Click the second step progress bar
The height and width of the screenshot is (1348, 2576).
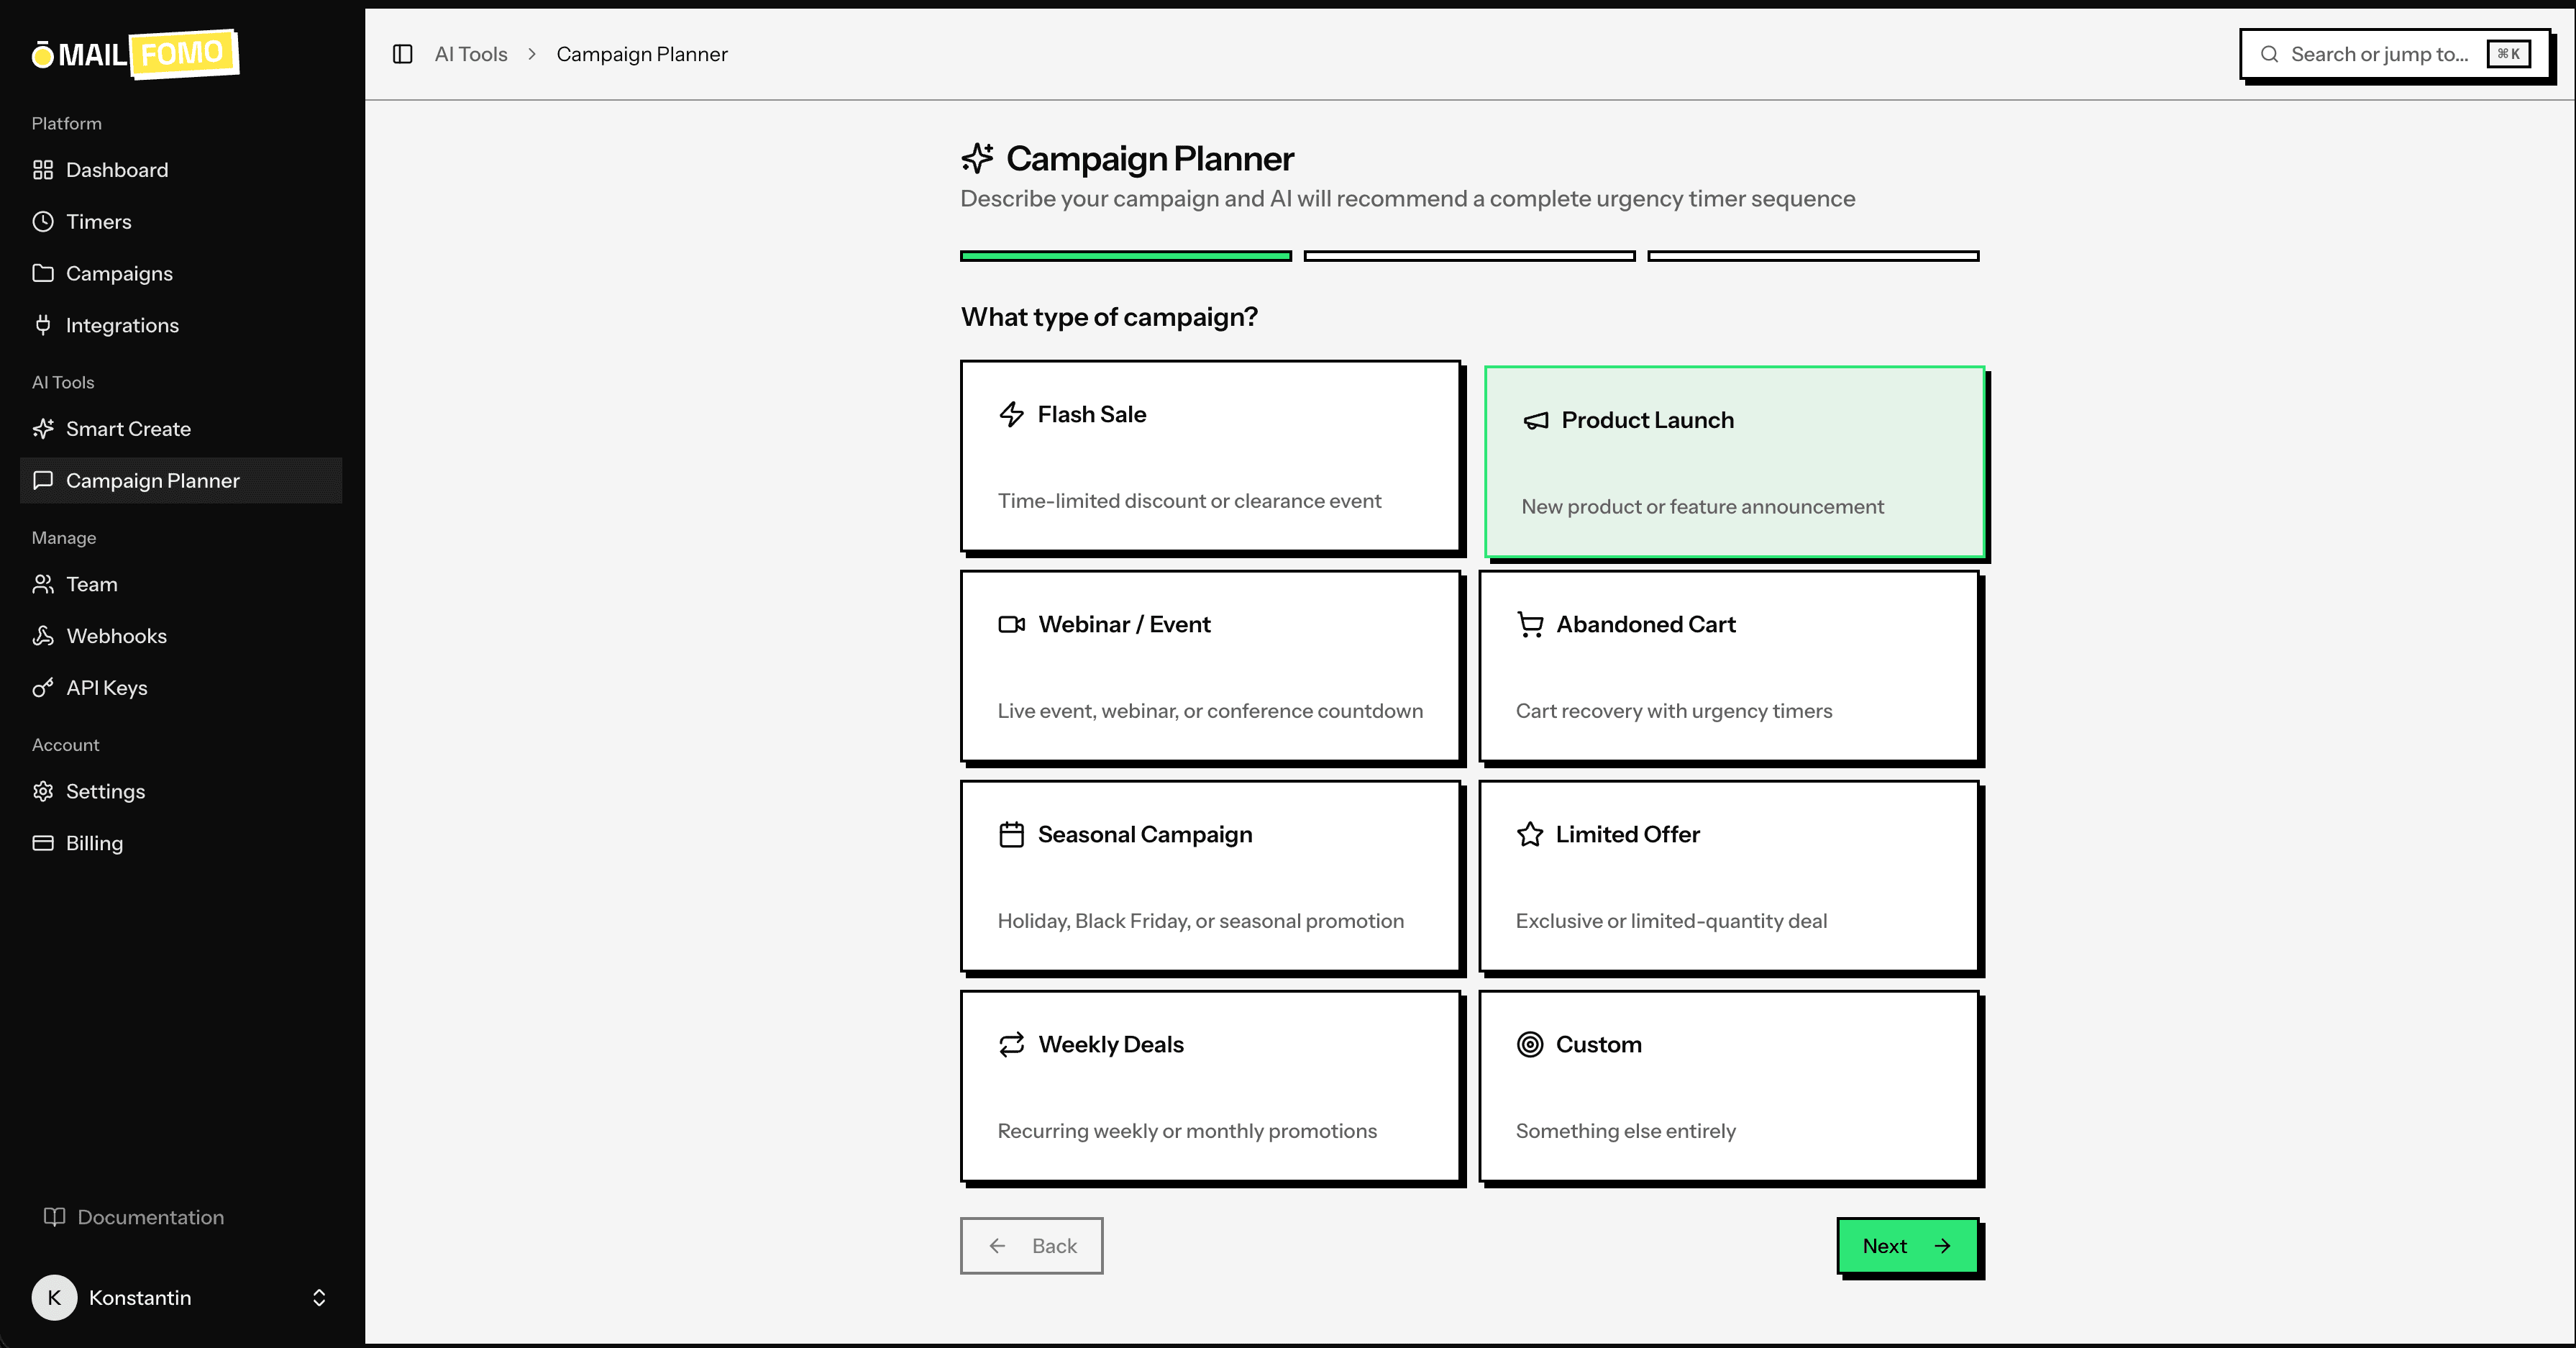tap(1469, 256)
